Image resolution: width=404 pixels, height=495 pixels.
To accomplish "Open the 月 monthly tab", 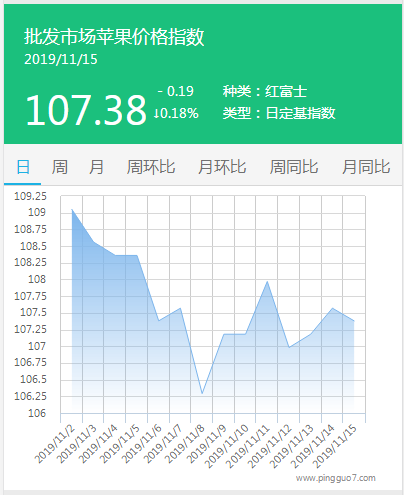I will 96,167.
